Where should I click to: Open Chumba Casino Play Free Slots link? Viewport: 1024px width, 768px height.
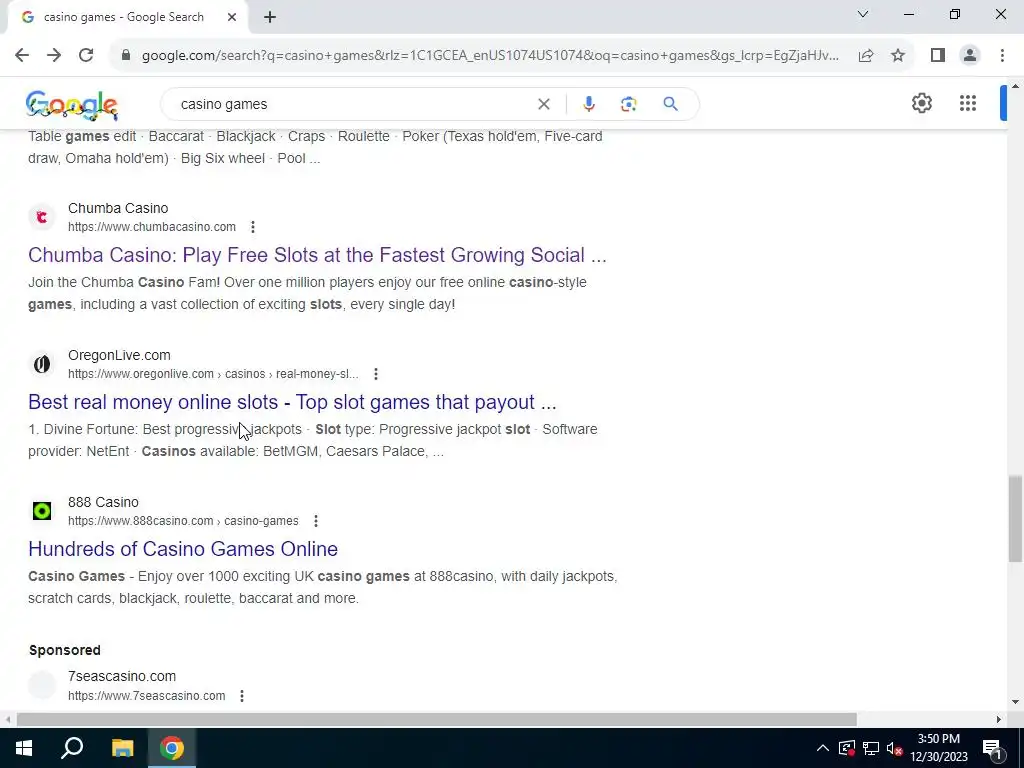click(317, 255)
